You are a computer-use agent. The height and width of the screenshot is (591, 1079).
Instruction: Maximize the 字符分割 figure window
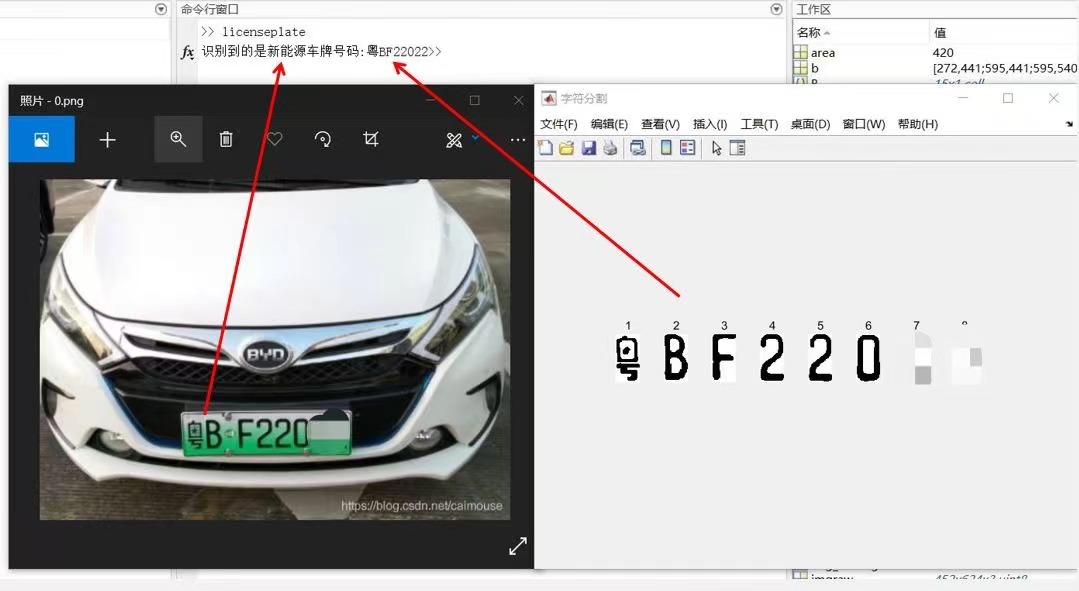pos(1007,98)
